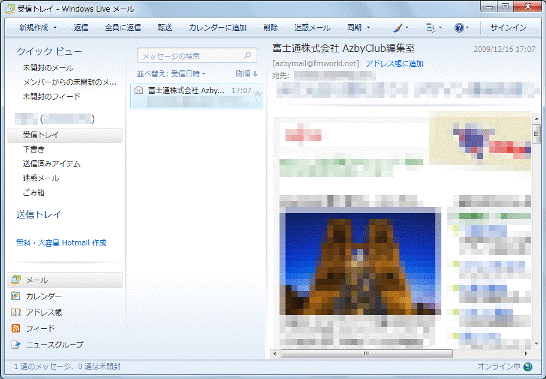This screenshot has width=546, height=379.
Task: Click the account name header in sidebar
Action: [x=55, y=119]
